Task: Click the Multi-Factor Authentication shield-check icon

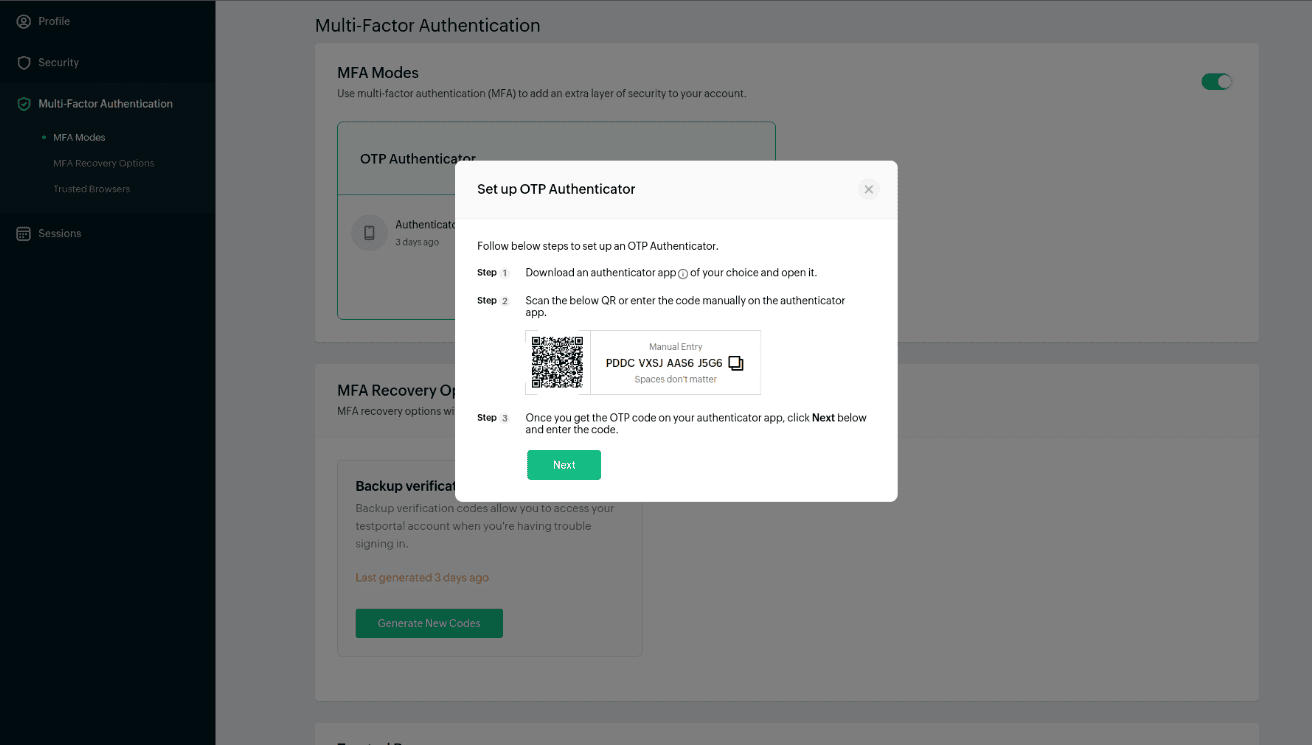Action: [x=24, y=104]
